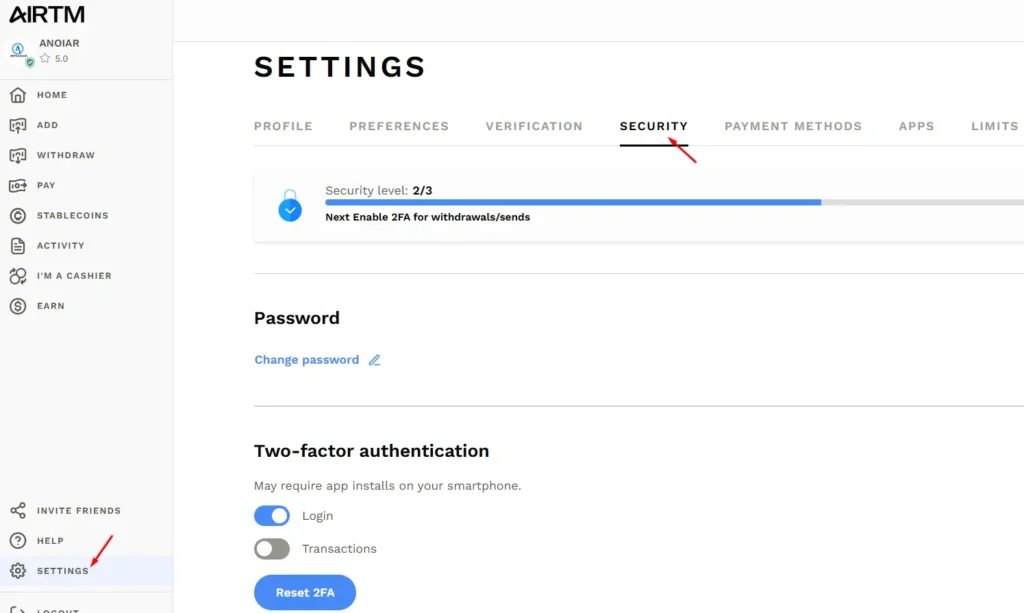Enable the Transactions 2FA toggle

[x=272, y=549]
